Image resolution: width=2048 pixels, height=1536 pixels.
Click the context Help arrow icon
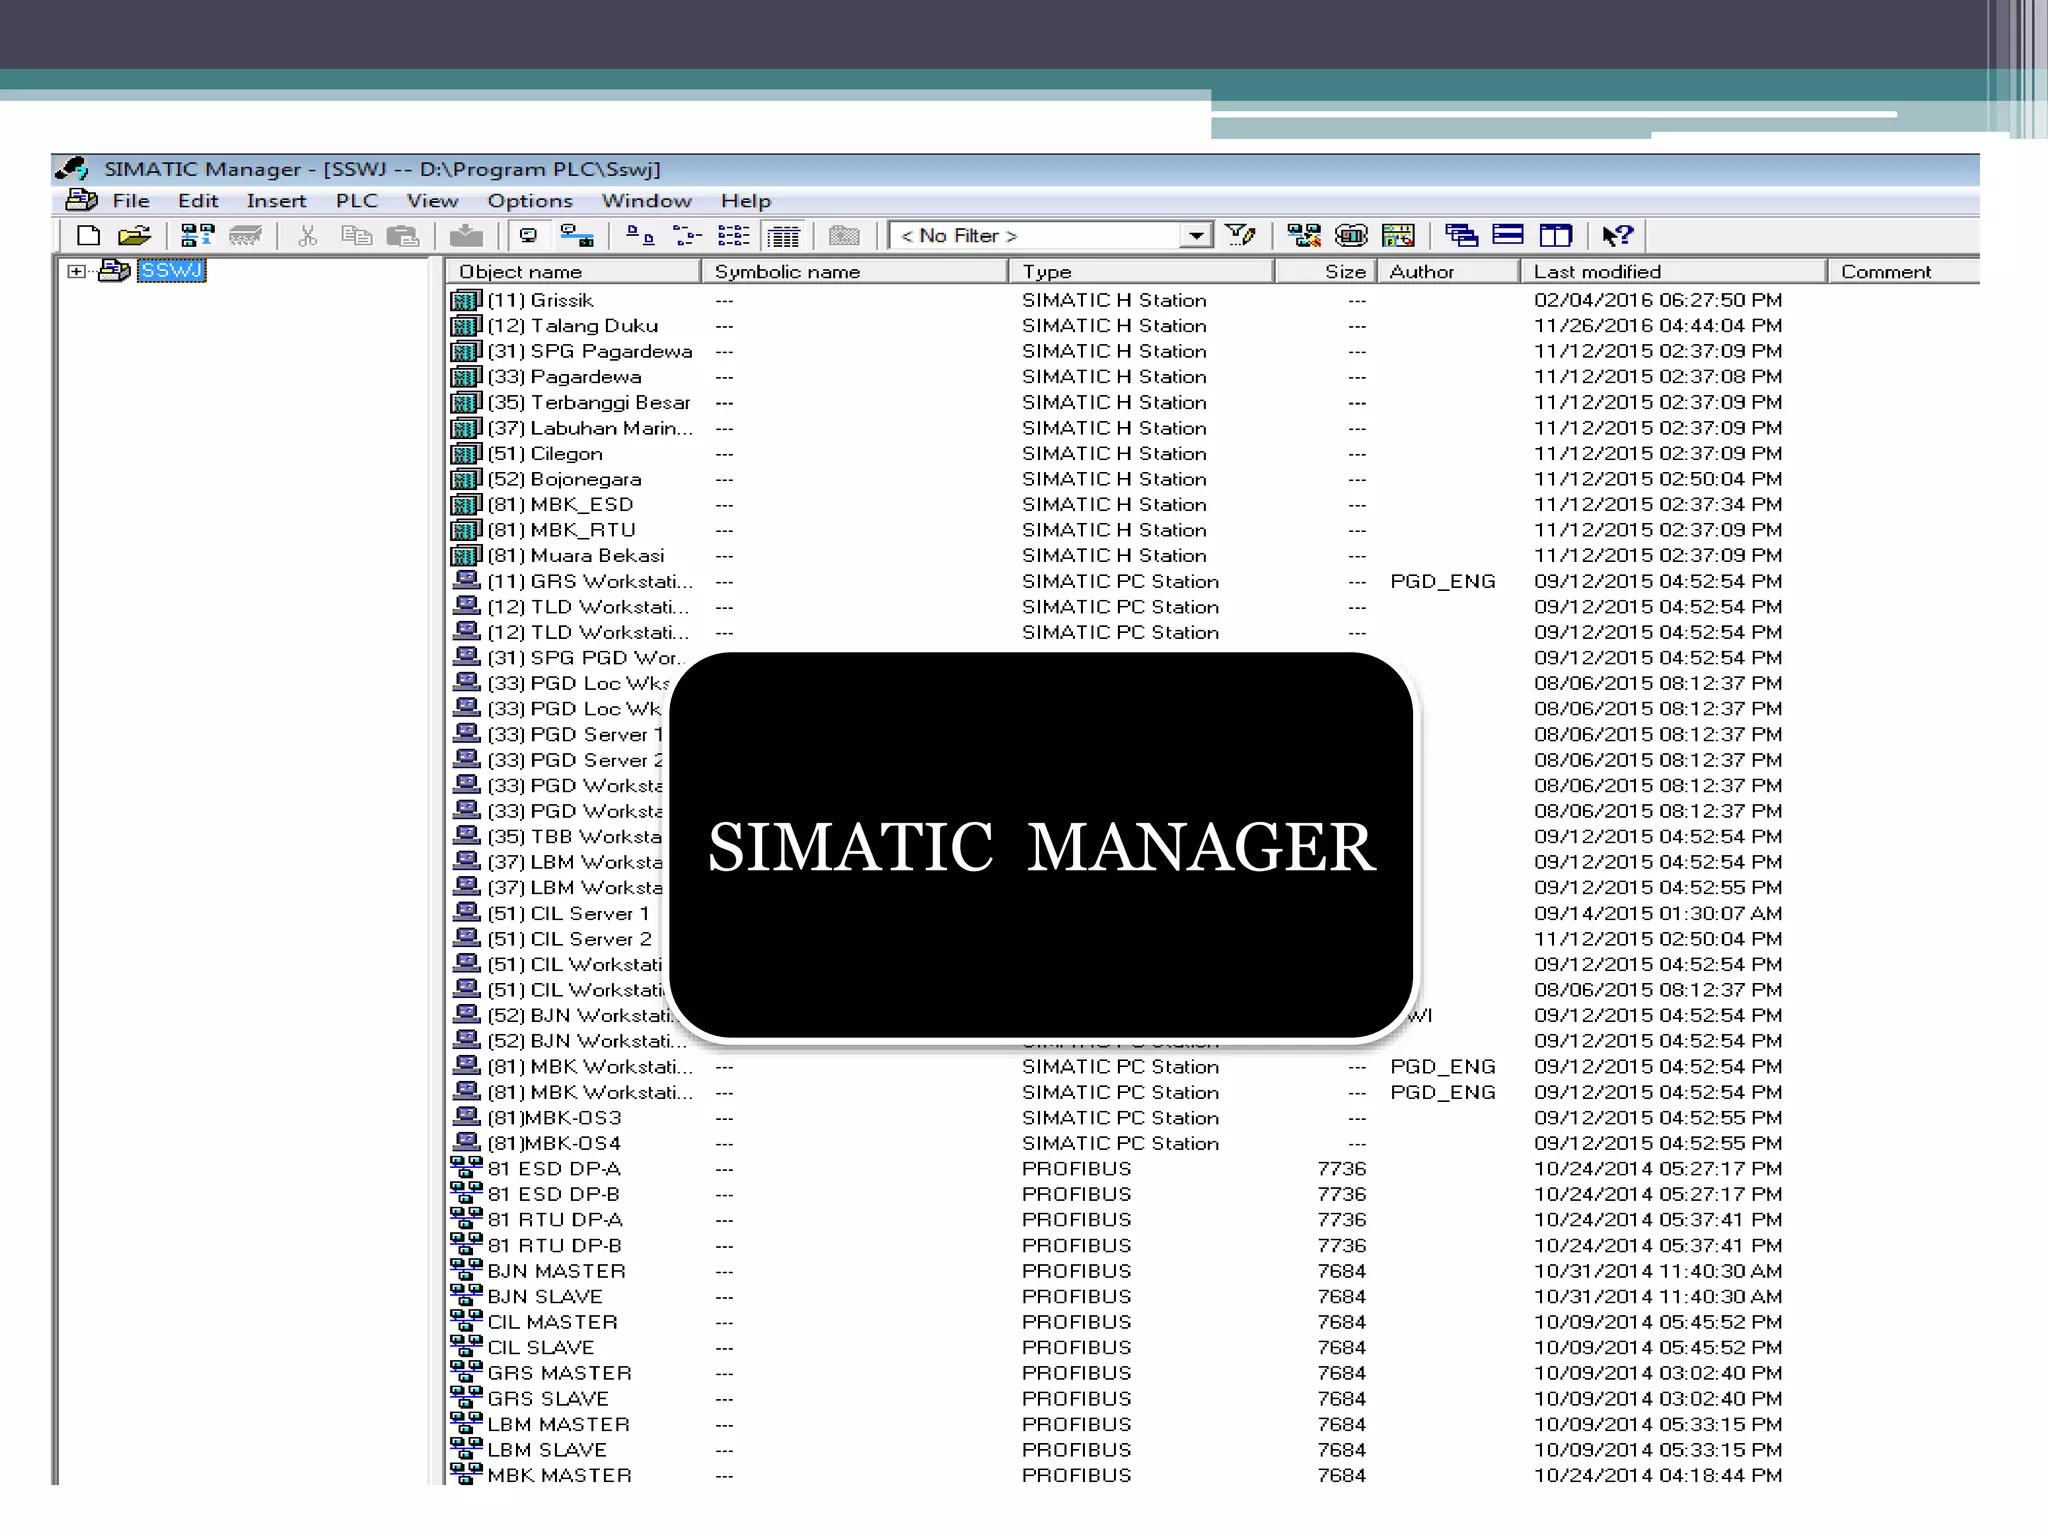click(x=1616, y=236)
